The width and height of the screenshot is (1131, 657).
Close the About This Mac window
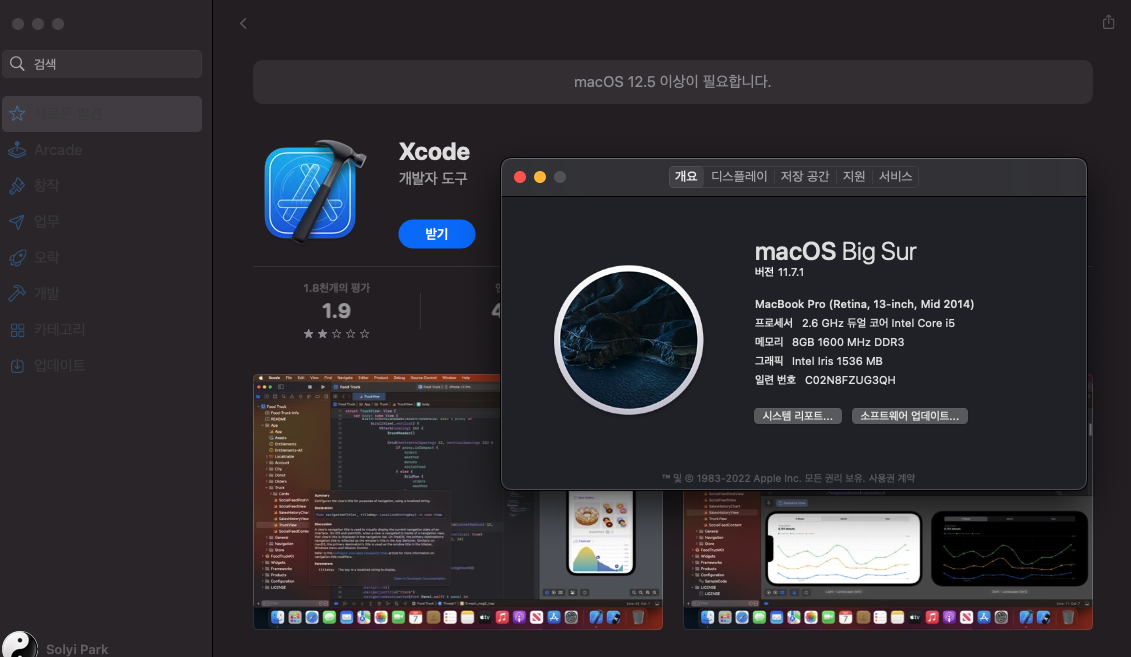[519, 177]
